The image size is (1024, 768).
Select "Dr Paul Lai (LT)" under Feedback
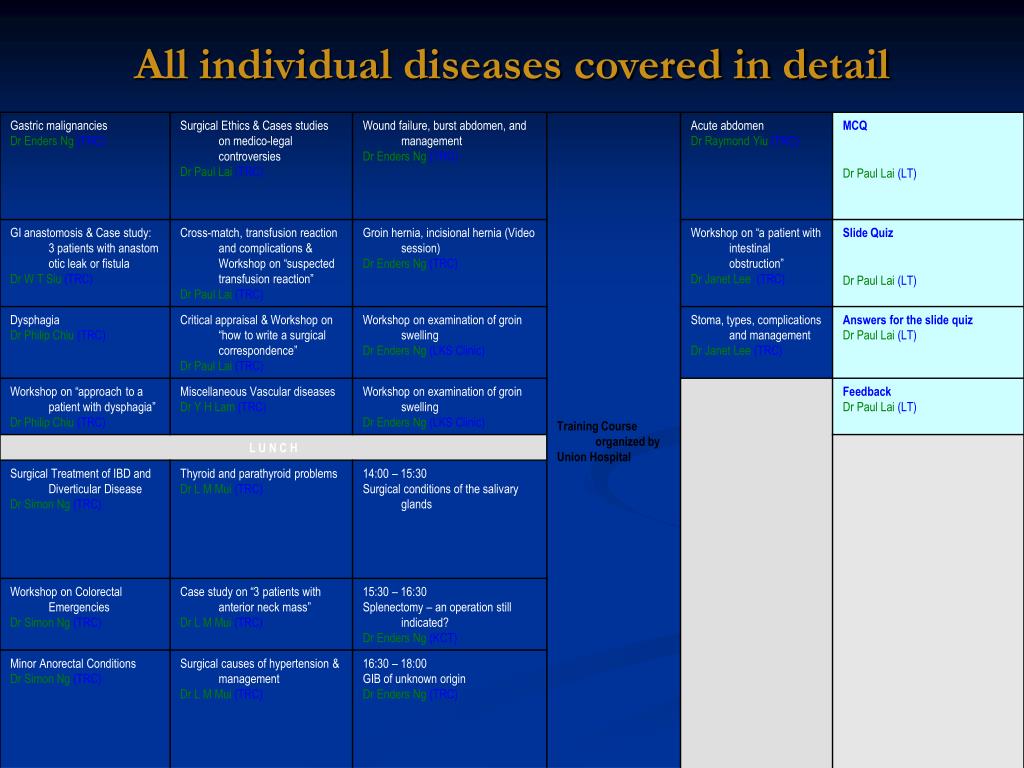[880, 408]
